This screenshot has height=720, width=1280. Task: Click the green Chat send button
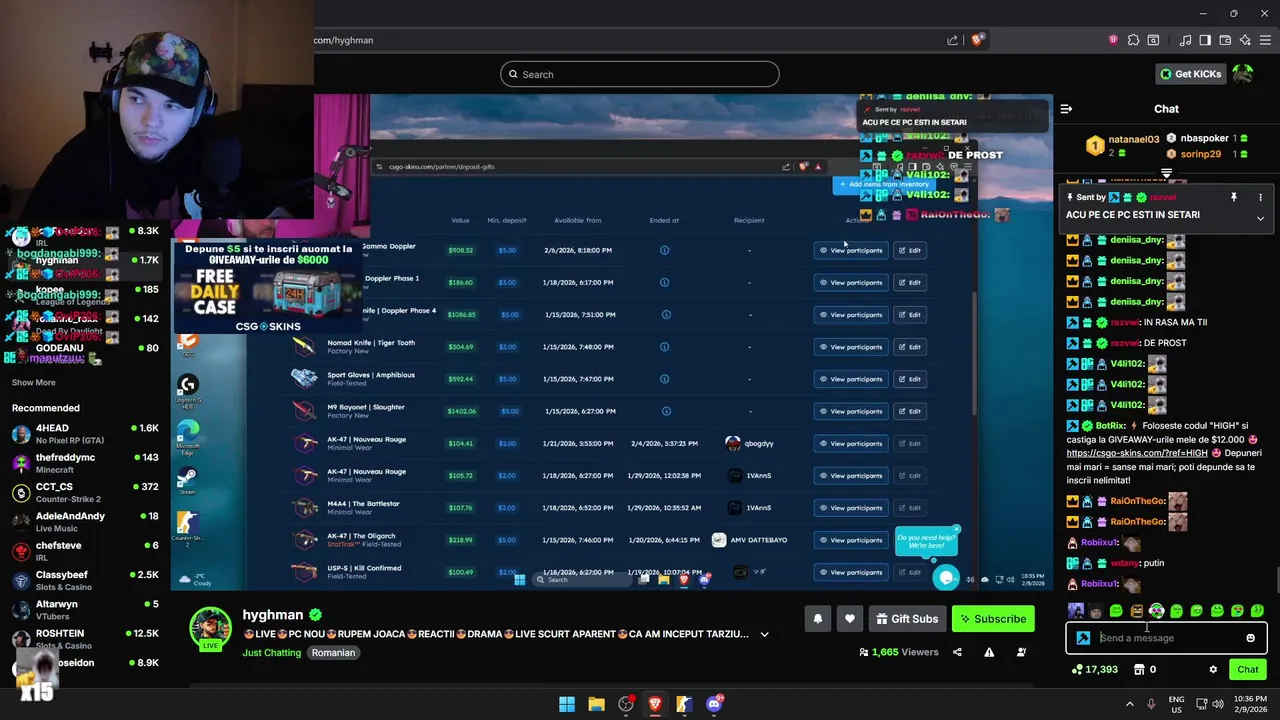[x=1248, y=669]
